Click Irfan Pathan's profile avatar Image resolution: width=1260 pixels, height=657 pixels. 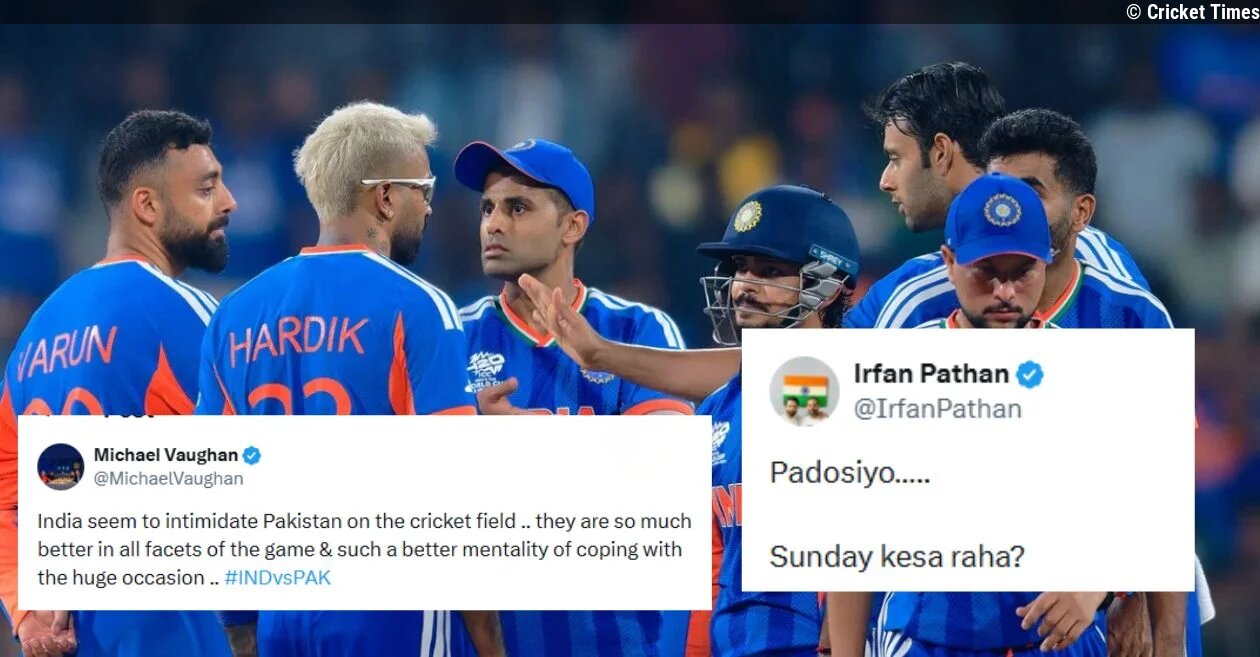805,391
